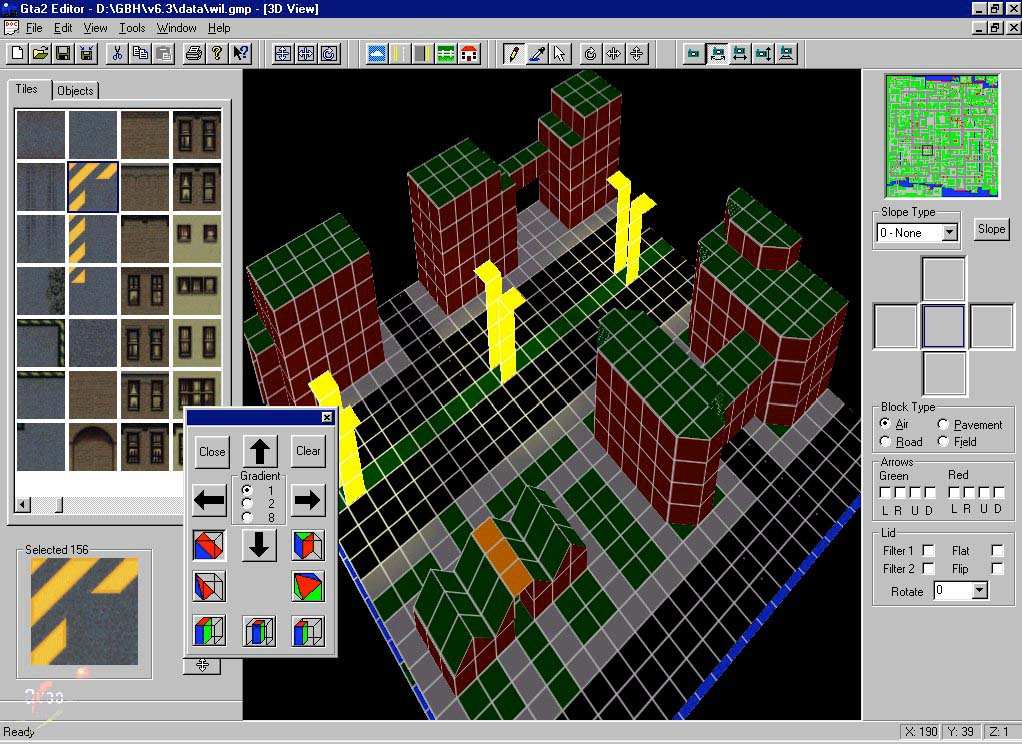Pick the green-top blue-red cube slope icon
Viewport: 1022px width, 744px height.
click(308, 546)
